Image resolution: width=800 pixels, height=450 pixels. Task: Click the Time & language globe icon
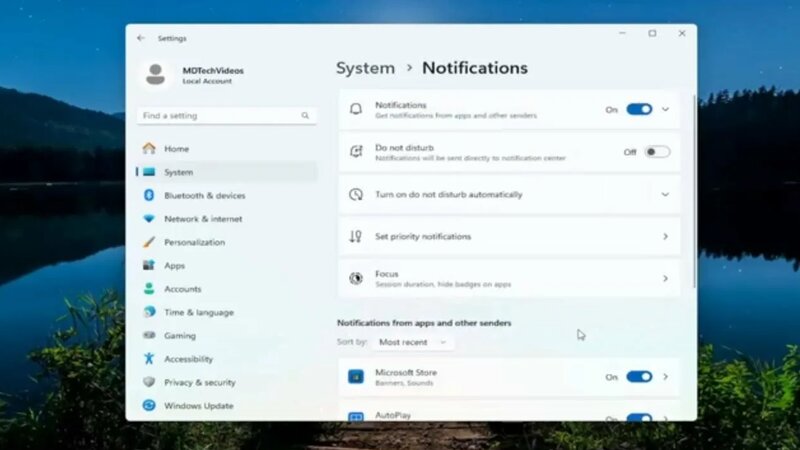click(x=149, y=312)
